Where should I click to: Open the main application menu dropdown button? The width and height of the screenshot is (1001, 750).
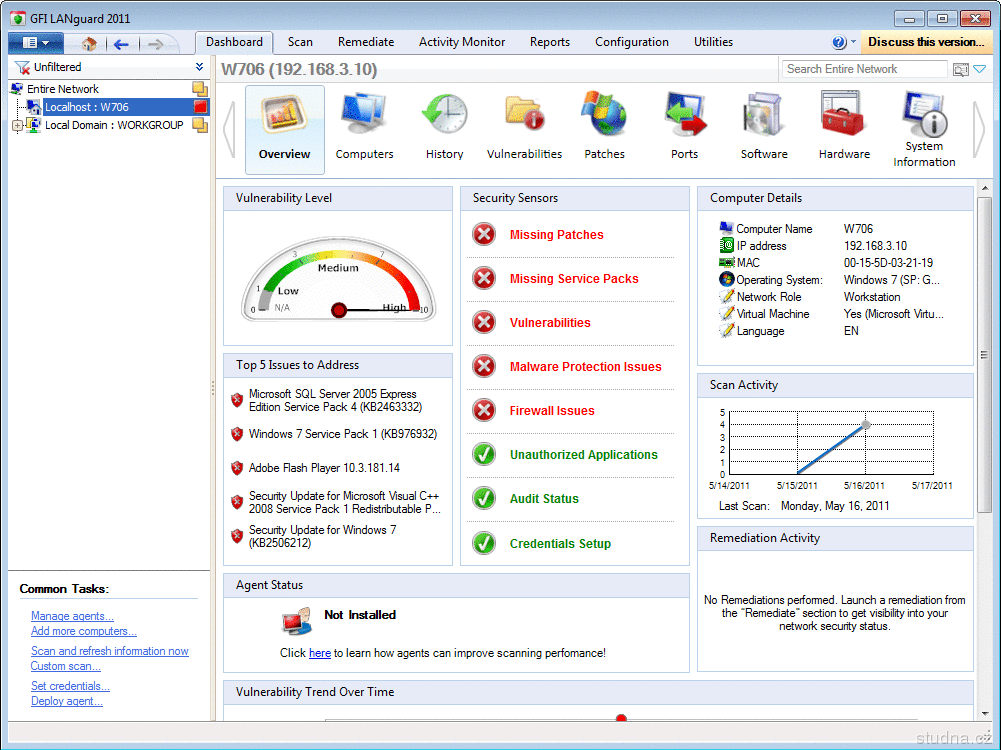coord(36,43)
